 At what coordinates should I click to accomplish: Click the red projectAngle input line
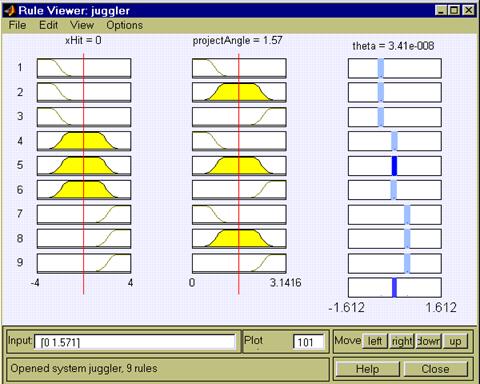click(x=239, y=173)
